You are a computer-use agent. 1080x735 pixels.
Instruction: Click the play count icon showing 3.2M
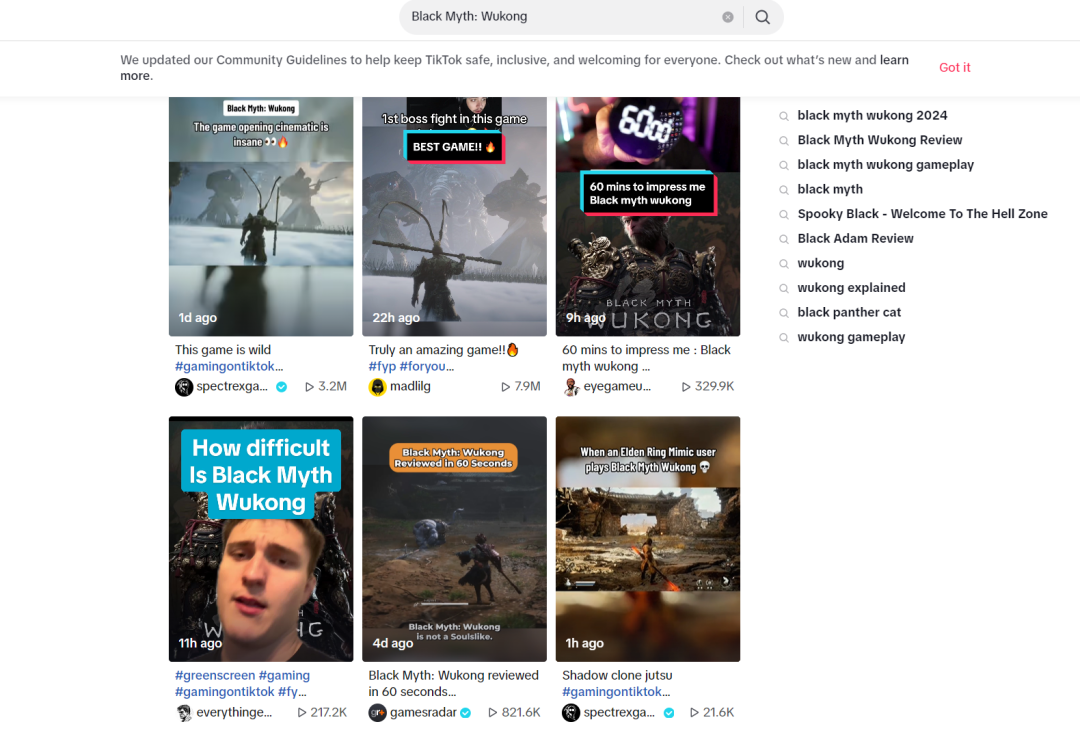[309, 387]
